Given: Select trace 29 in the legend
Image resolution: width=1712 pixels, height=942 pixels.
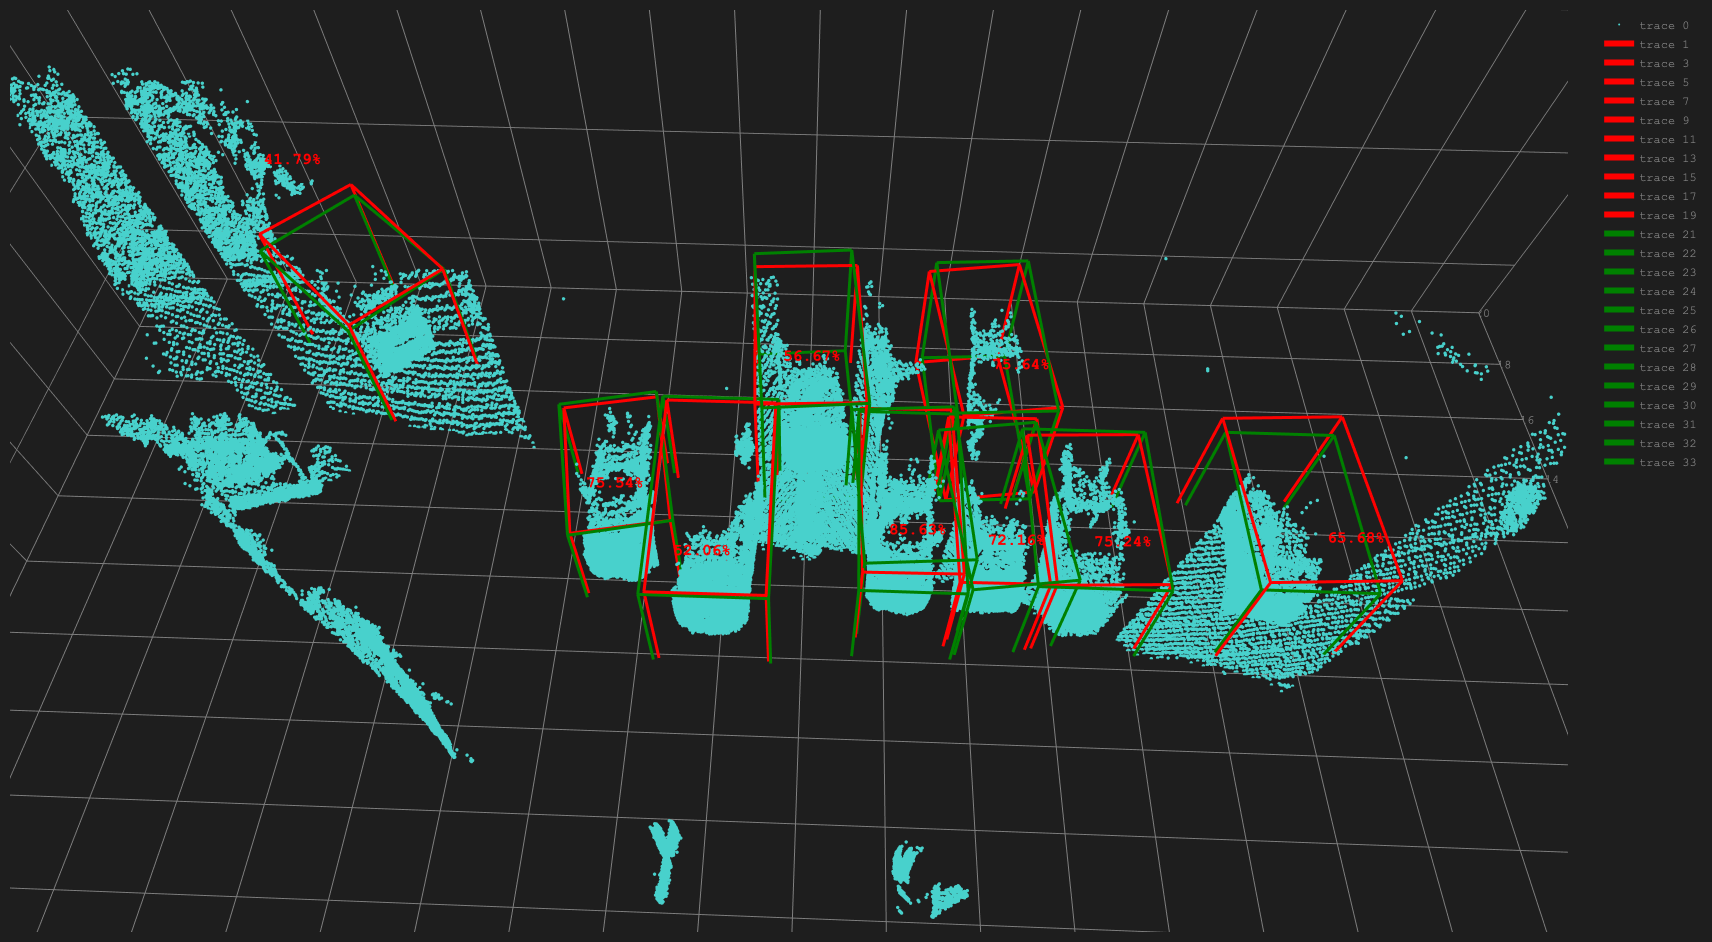Looking at the screenshot, I should tap(1667, 387).
